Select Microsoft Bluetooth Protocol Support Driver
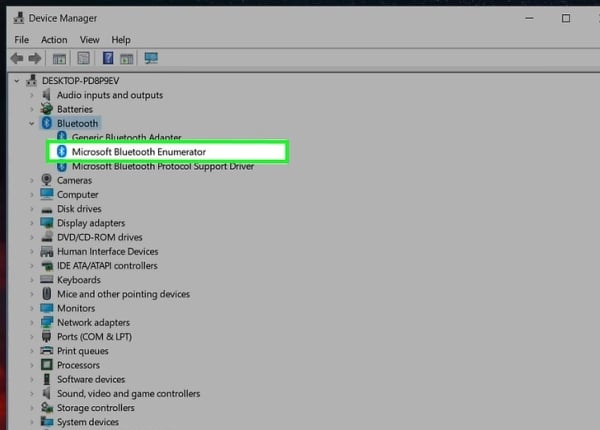The image size is (600, 430). (163, 166)
